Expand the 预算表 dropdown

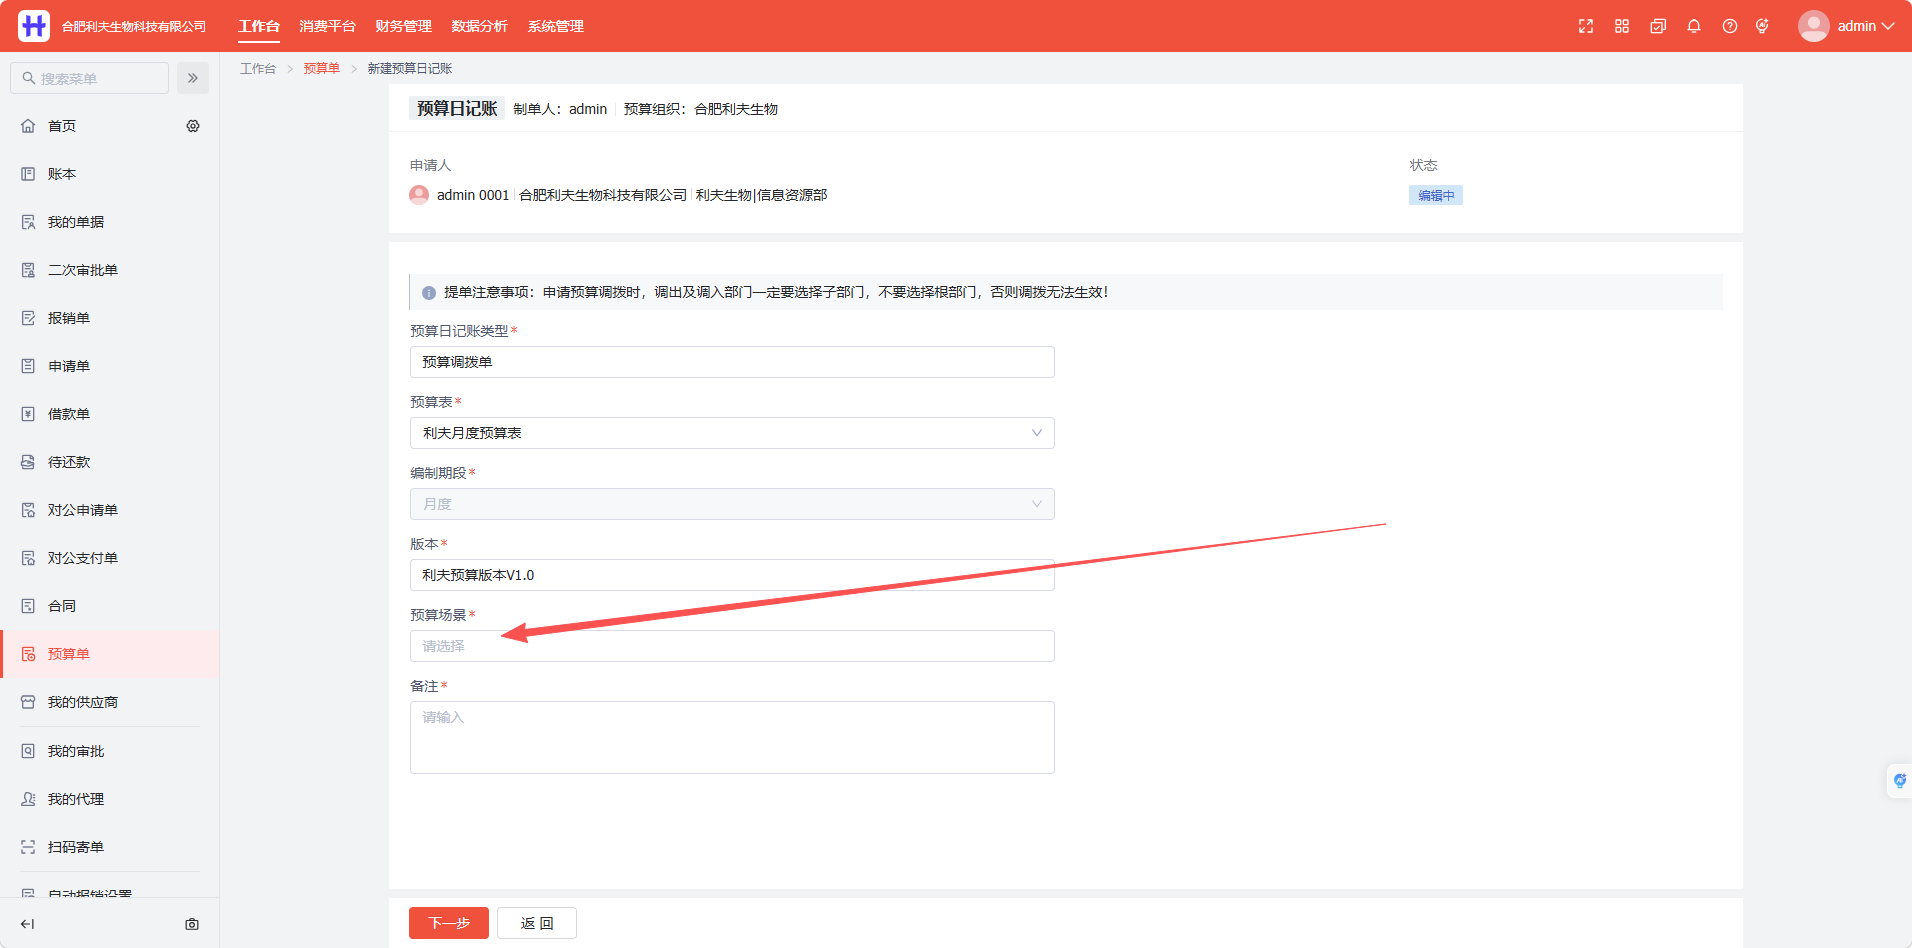point(732,433)
